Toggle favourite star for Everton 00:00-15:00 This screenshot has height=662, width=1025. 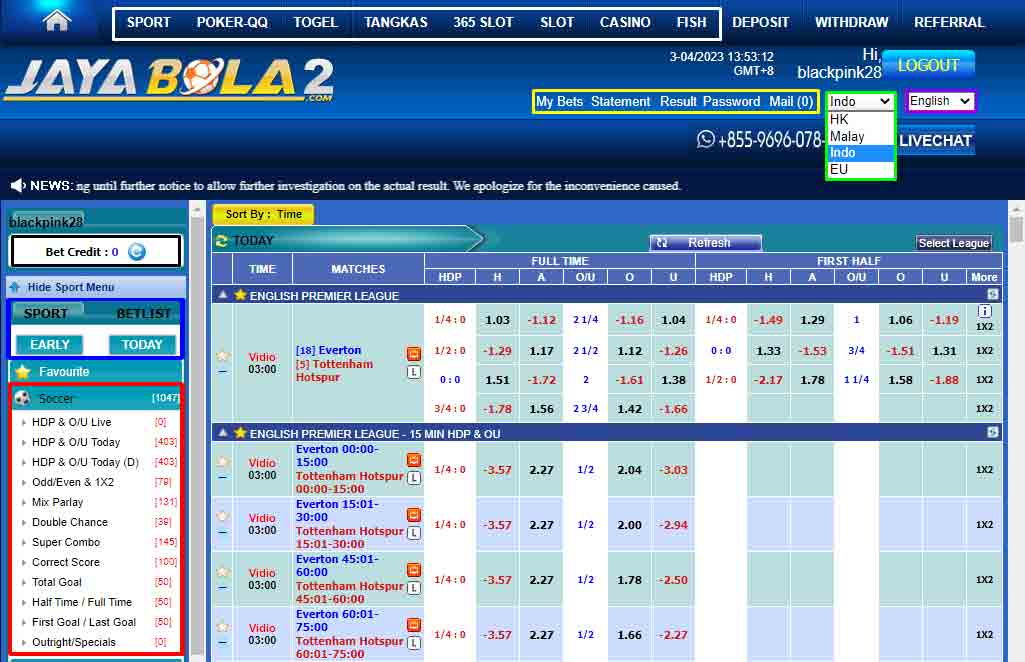coord(223,462)
